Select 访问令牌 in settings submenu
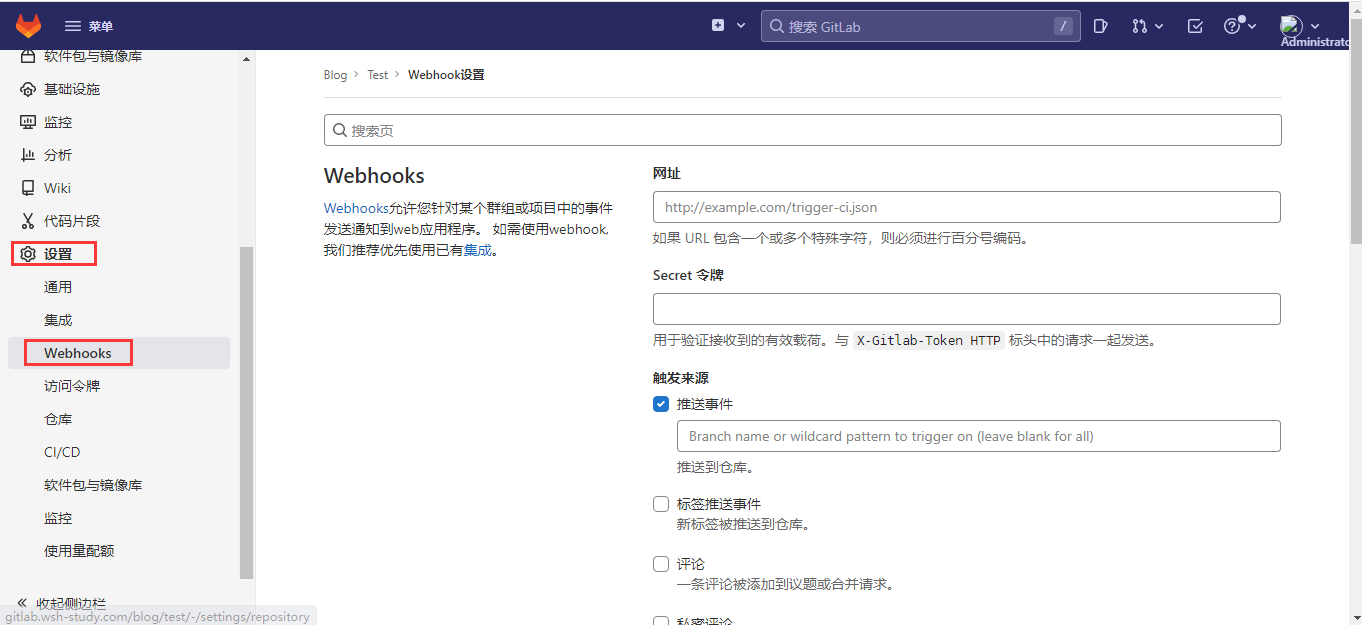The height and width of the screenshot is (625, 1362). (x=72, y=386)
